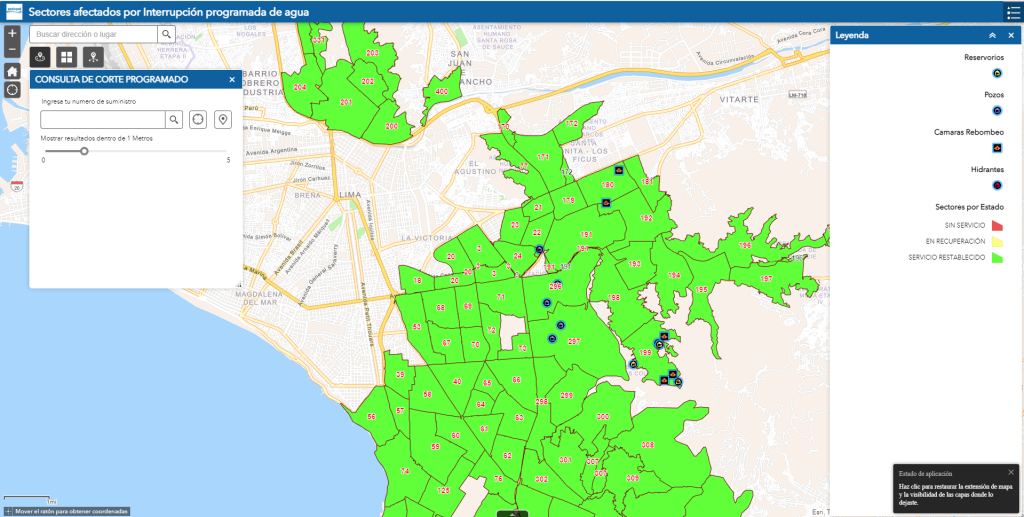Close the Consulta de Corte Programado panel
The width and height of the screenshot is (1024, 517).
pyautogui.click(x=232, y=79)
